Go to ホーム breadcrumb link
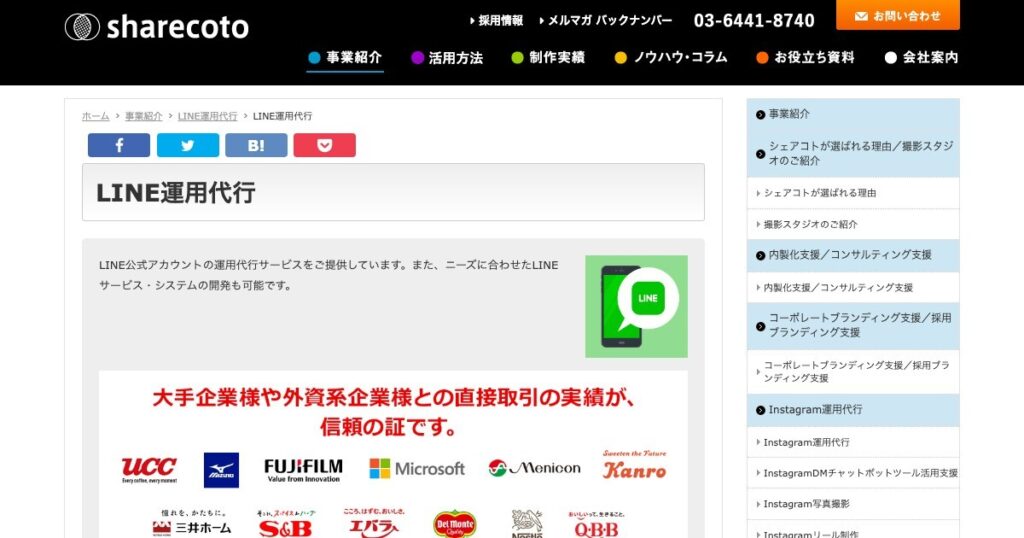 point(96,116)
